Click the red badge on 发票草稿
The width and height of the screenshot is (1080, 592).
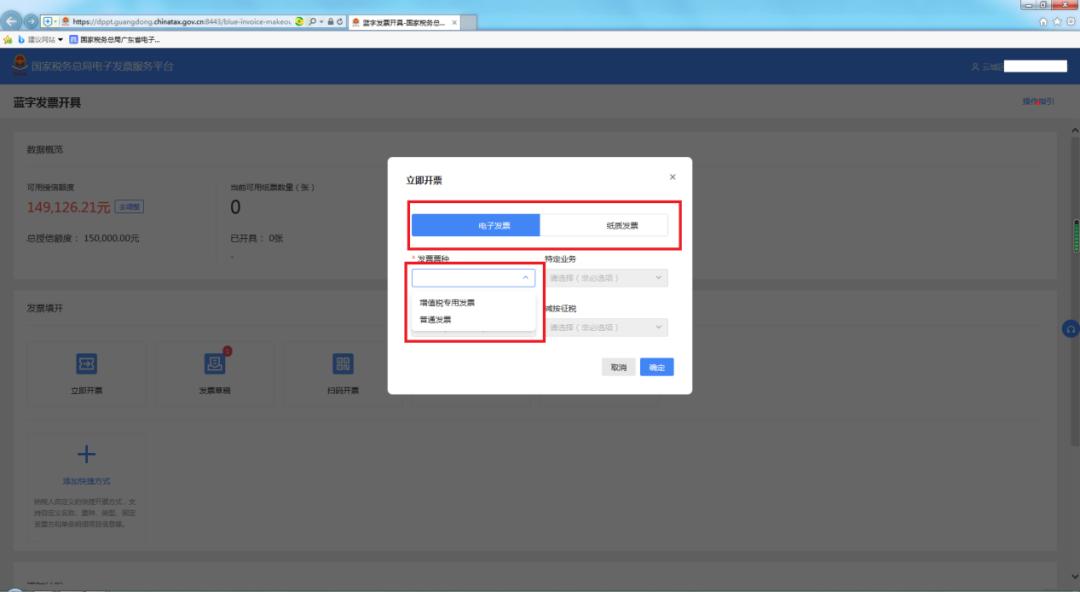tap(227, 351)
